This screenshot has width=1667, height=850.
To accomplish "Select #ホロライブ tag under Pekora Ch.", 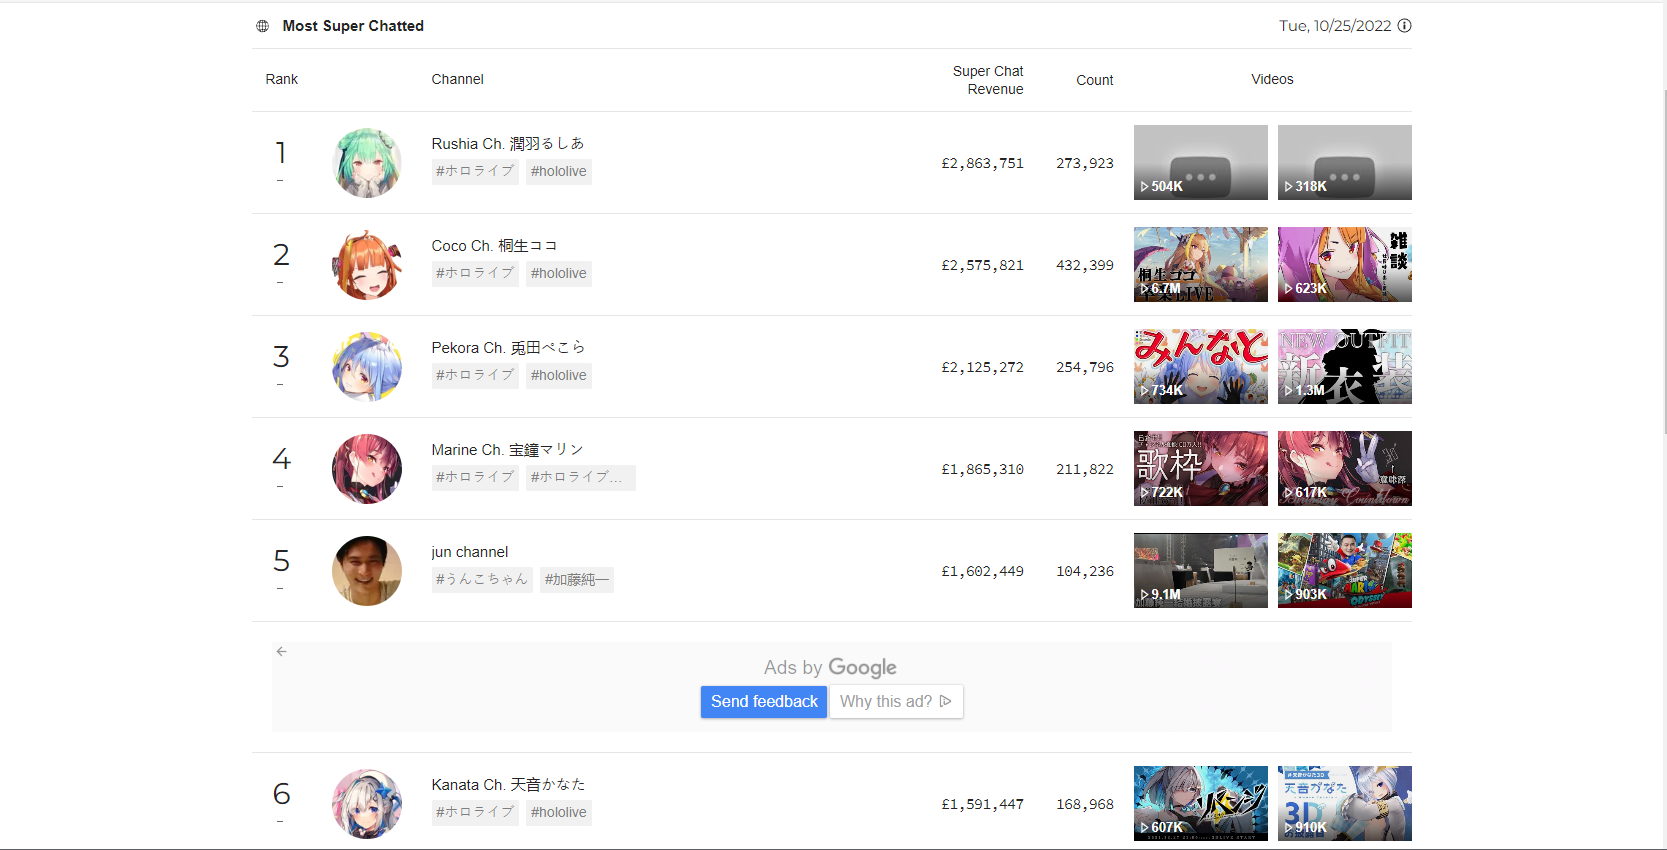I will coord(475,376).
